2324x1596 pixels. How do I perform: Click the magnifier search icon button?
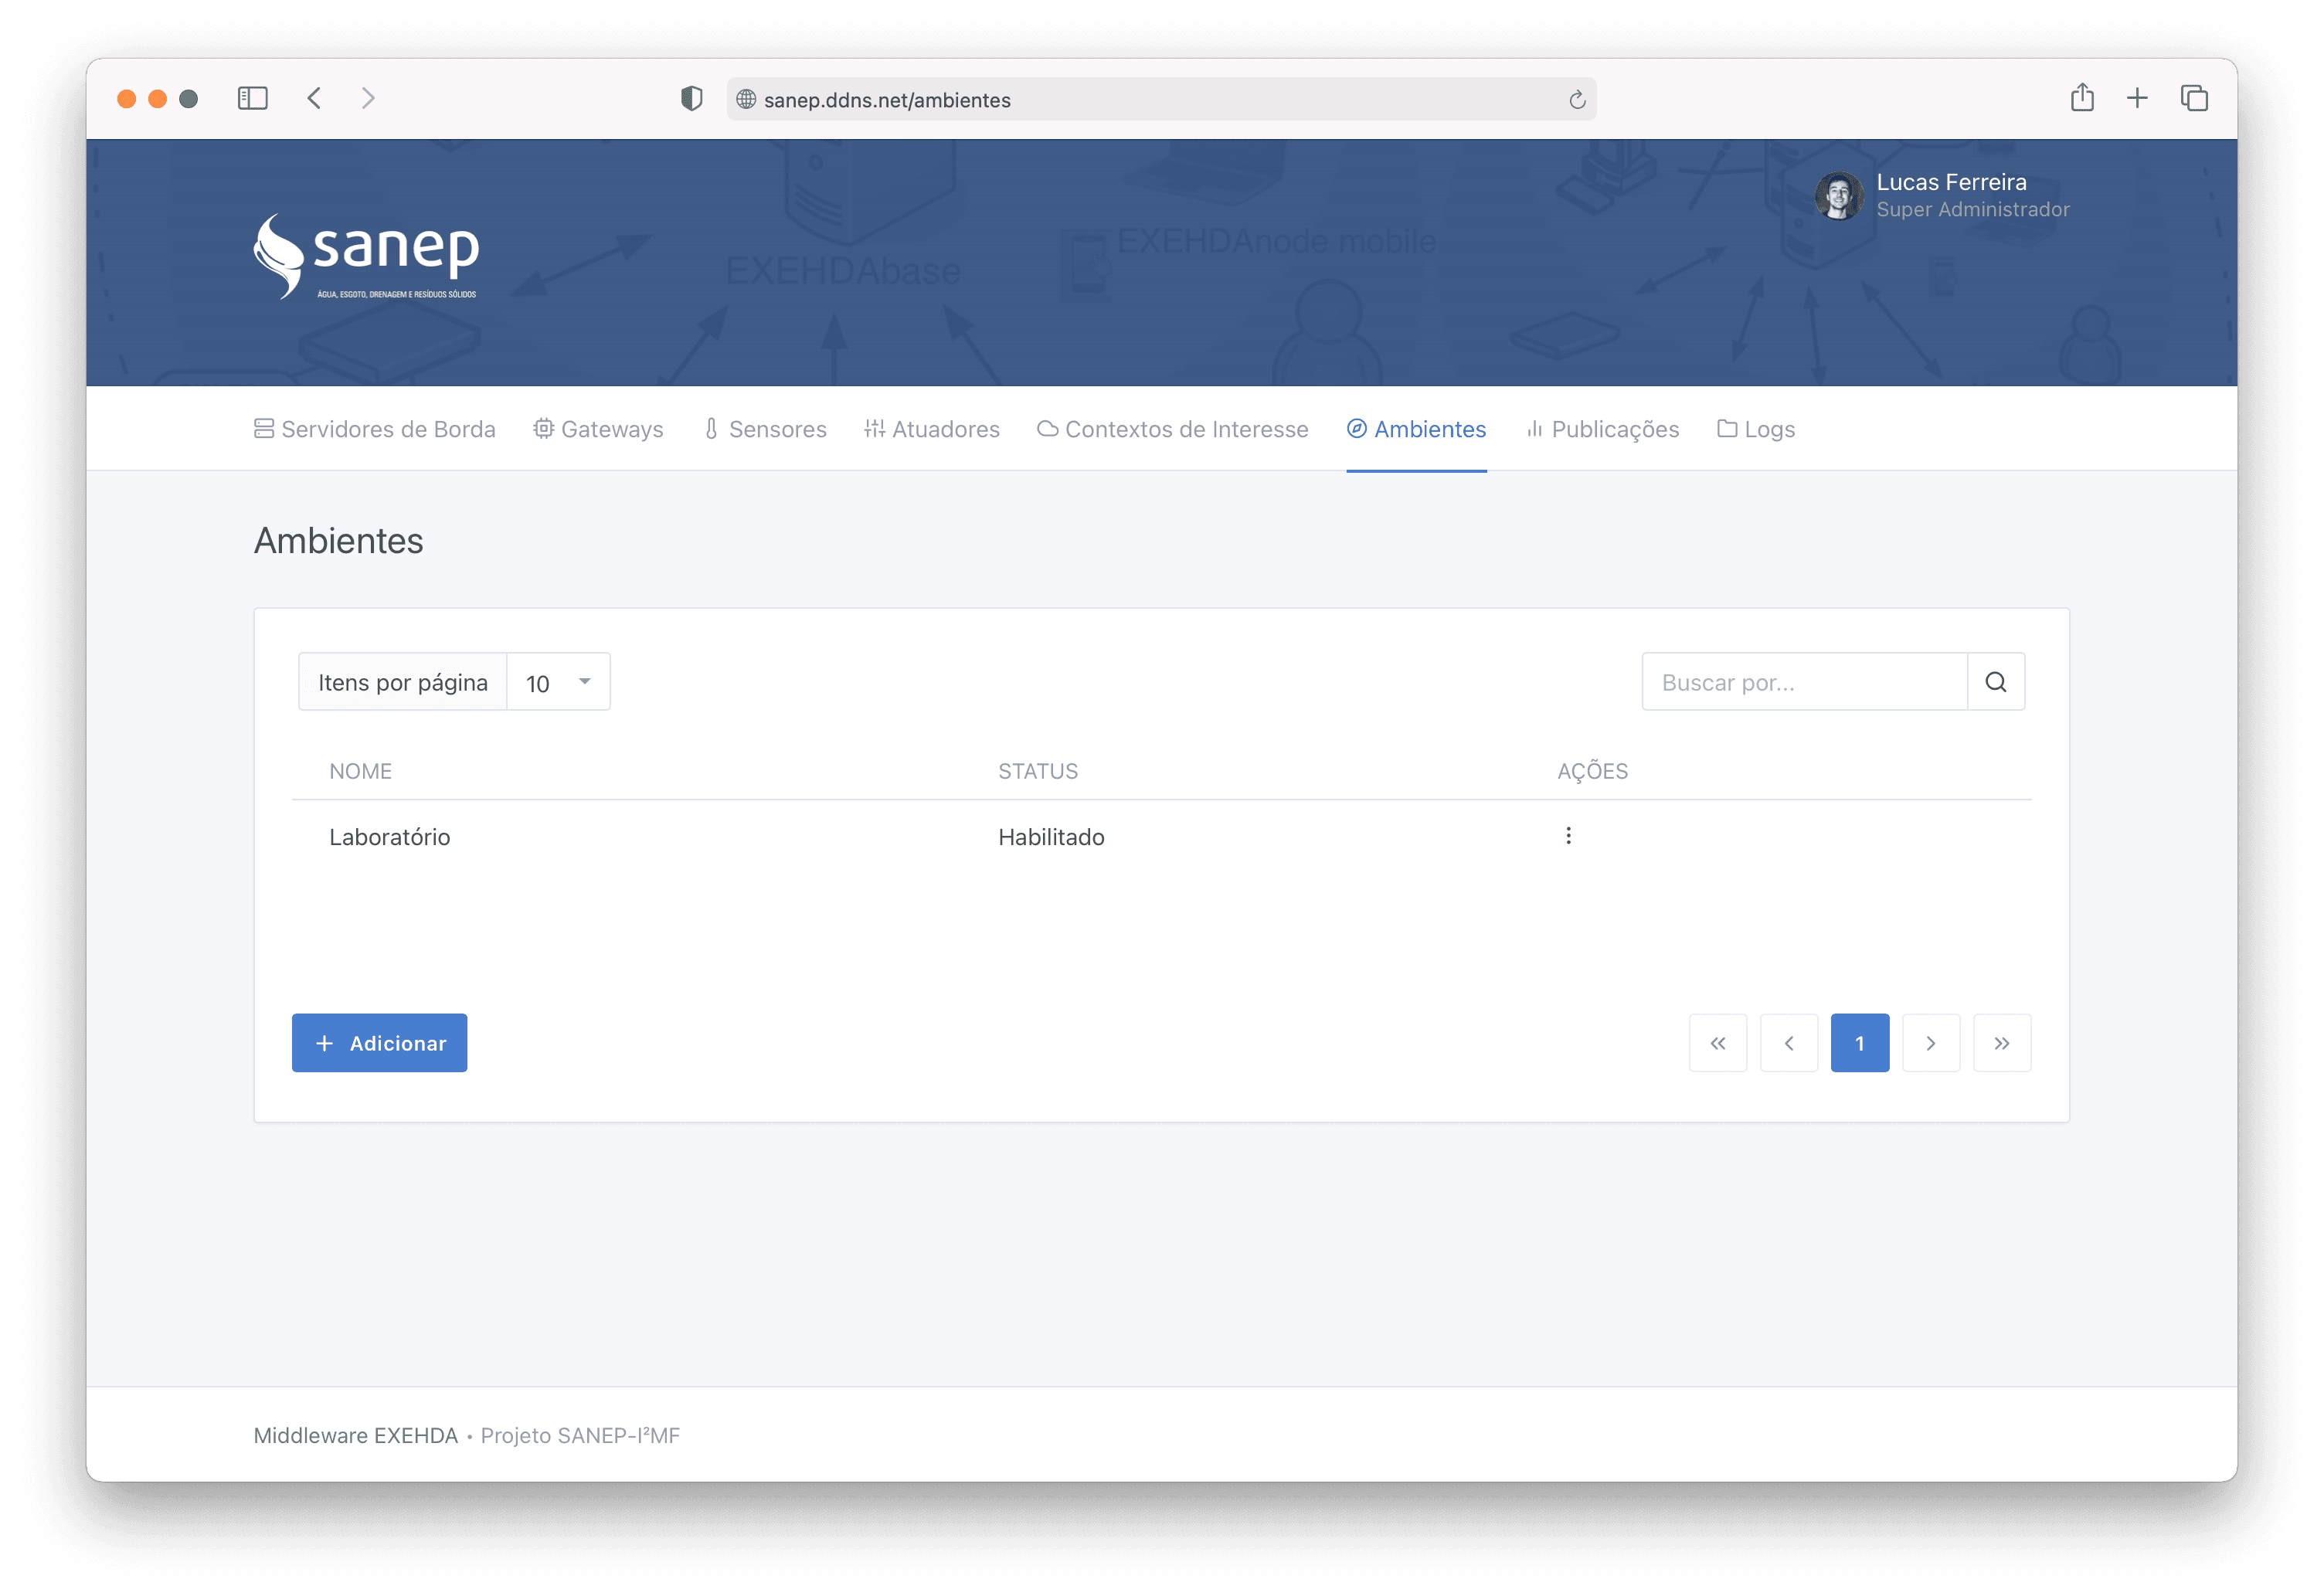tap(1995, 682)
